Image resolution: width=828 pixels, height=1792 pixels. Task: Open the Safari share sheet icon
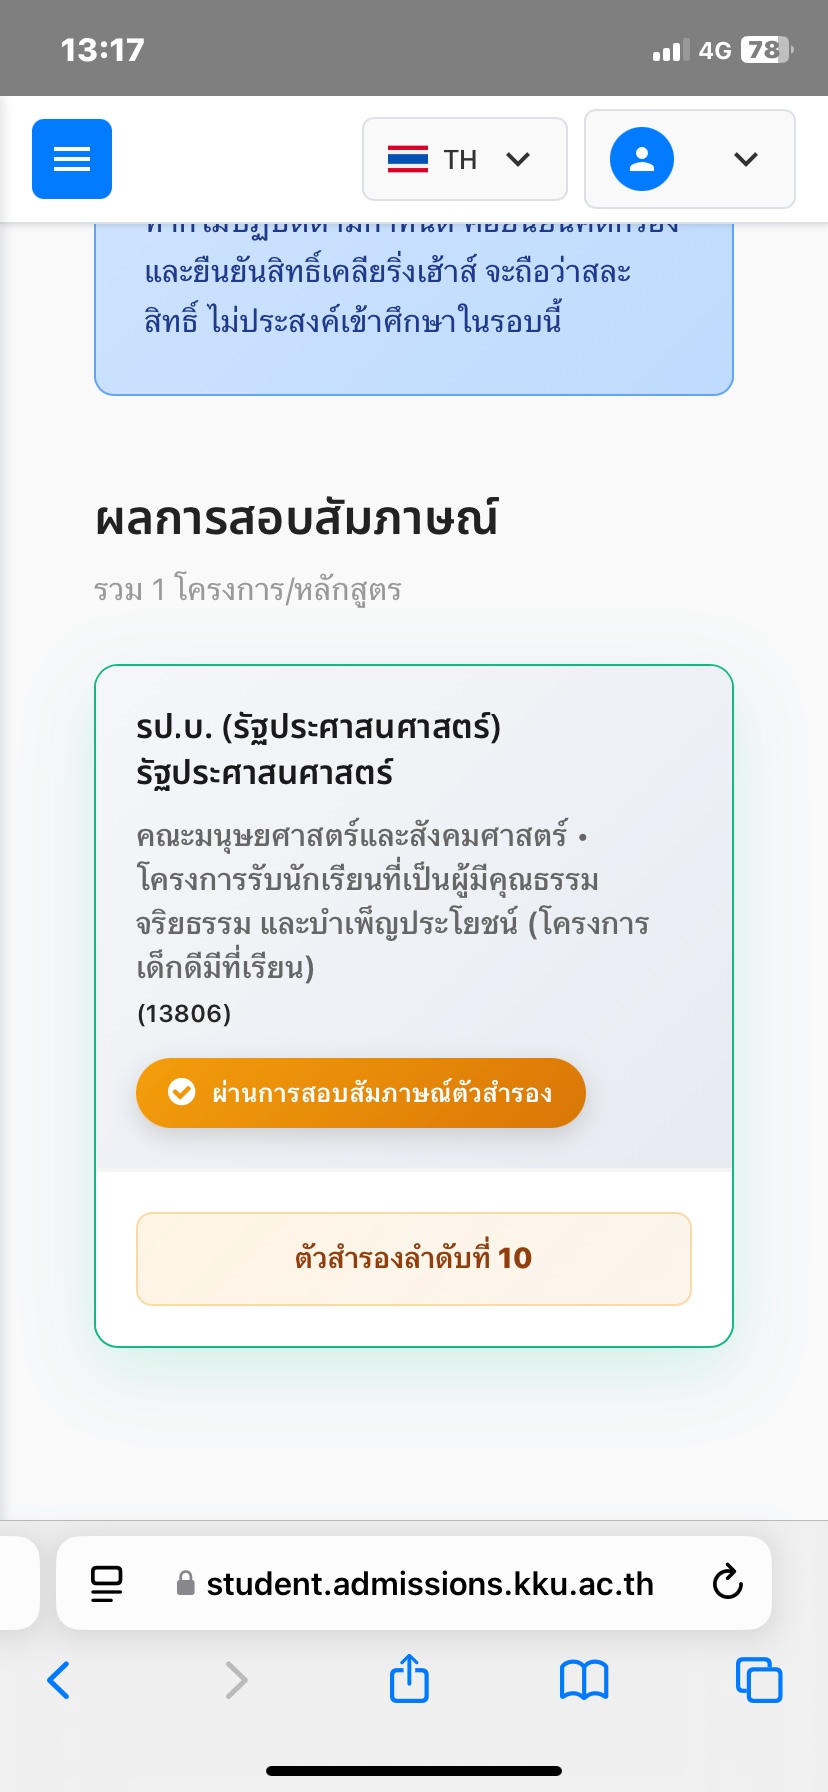coord(409,1678)
